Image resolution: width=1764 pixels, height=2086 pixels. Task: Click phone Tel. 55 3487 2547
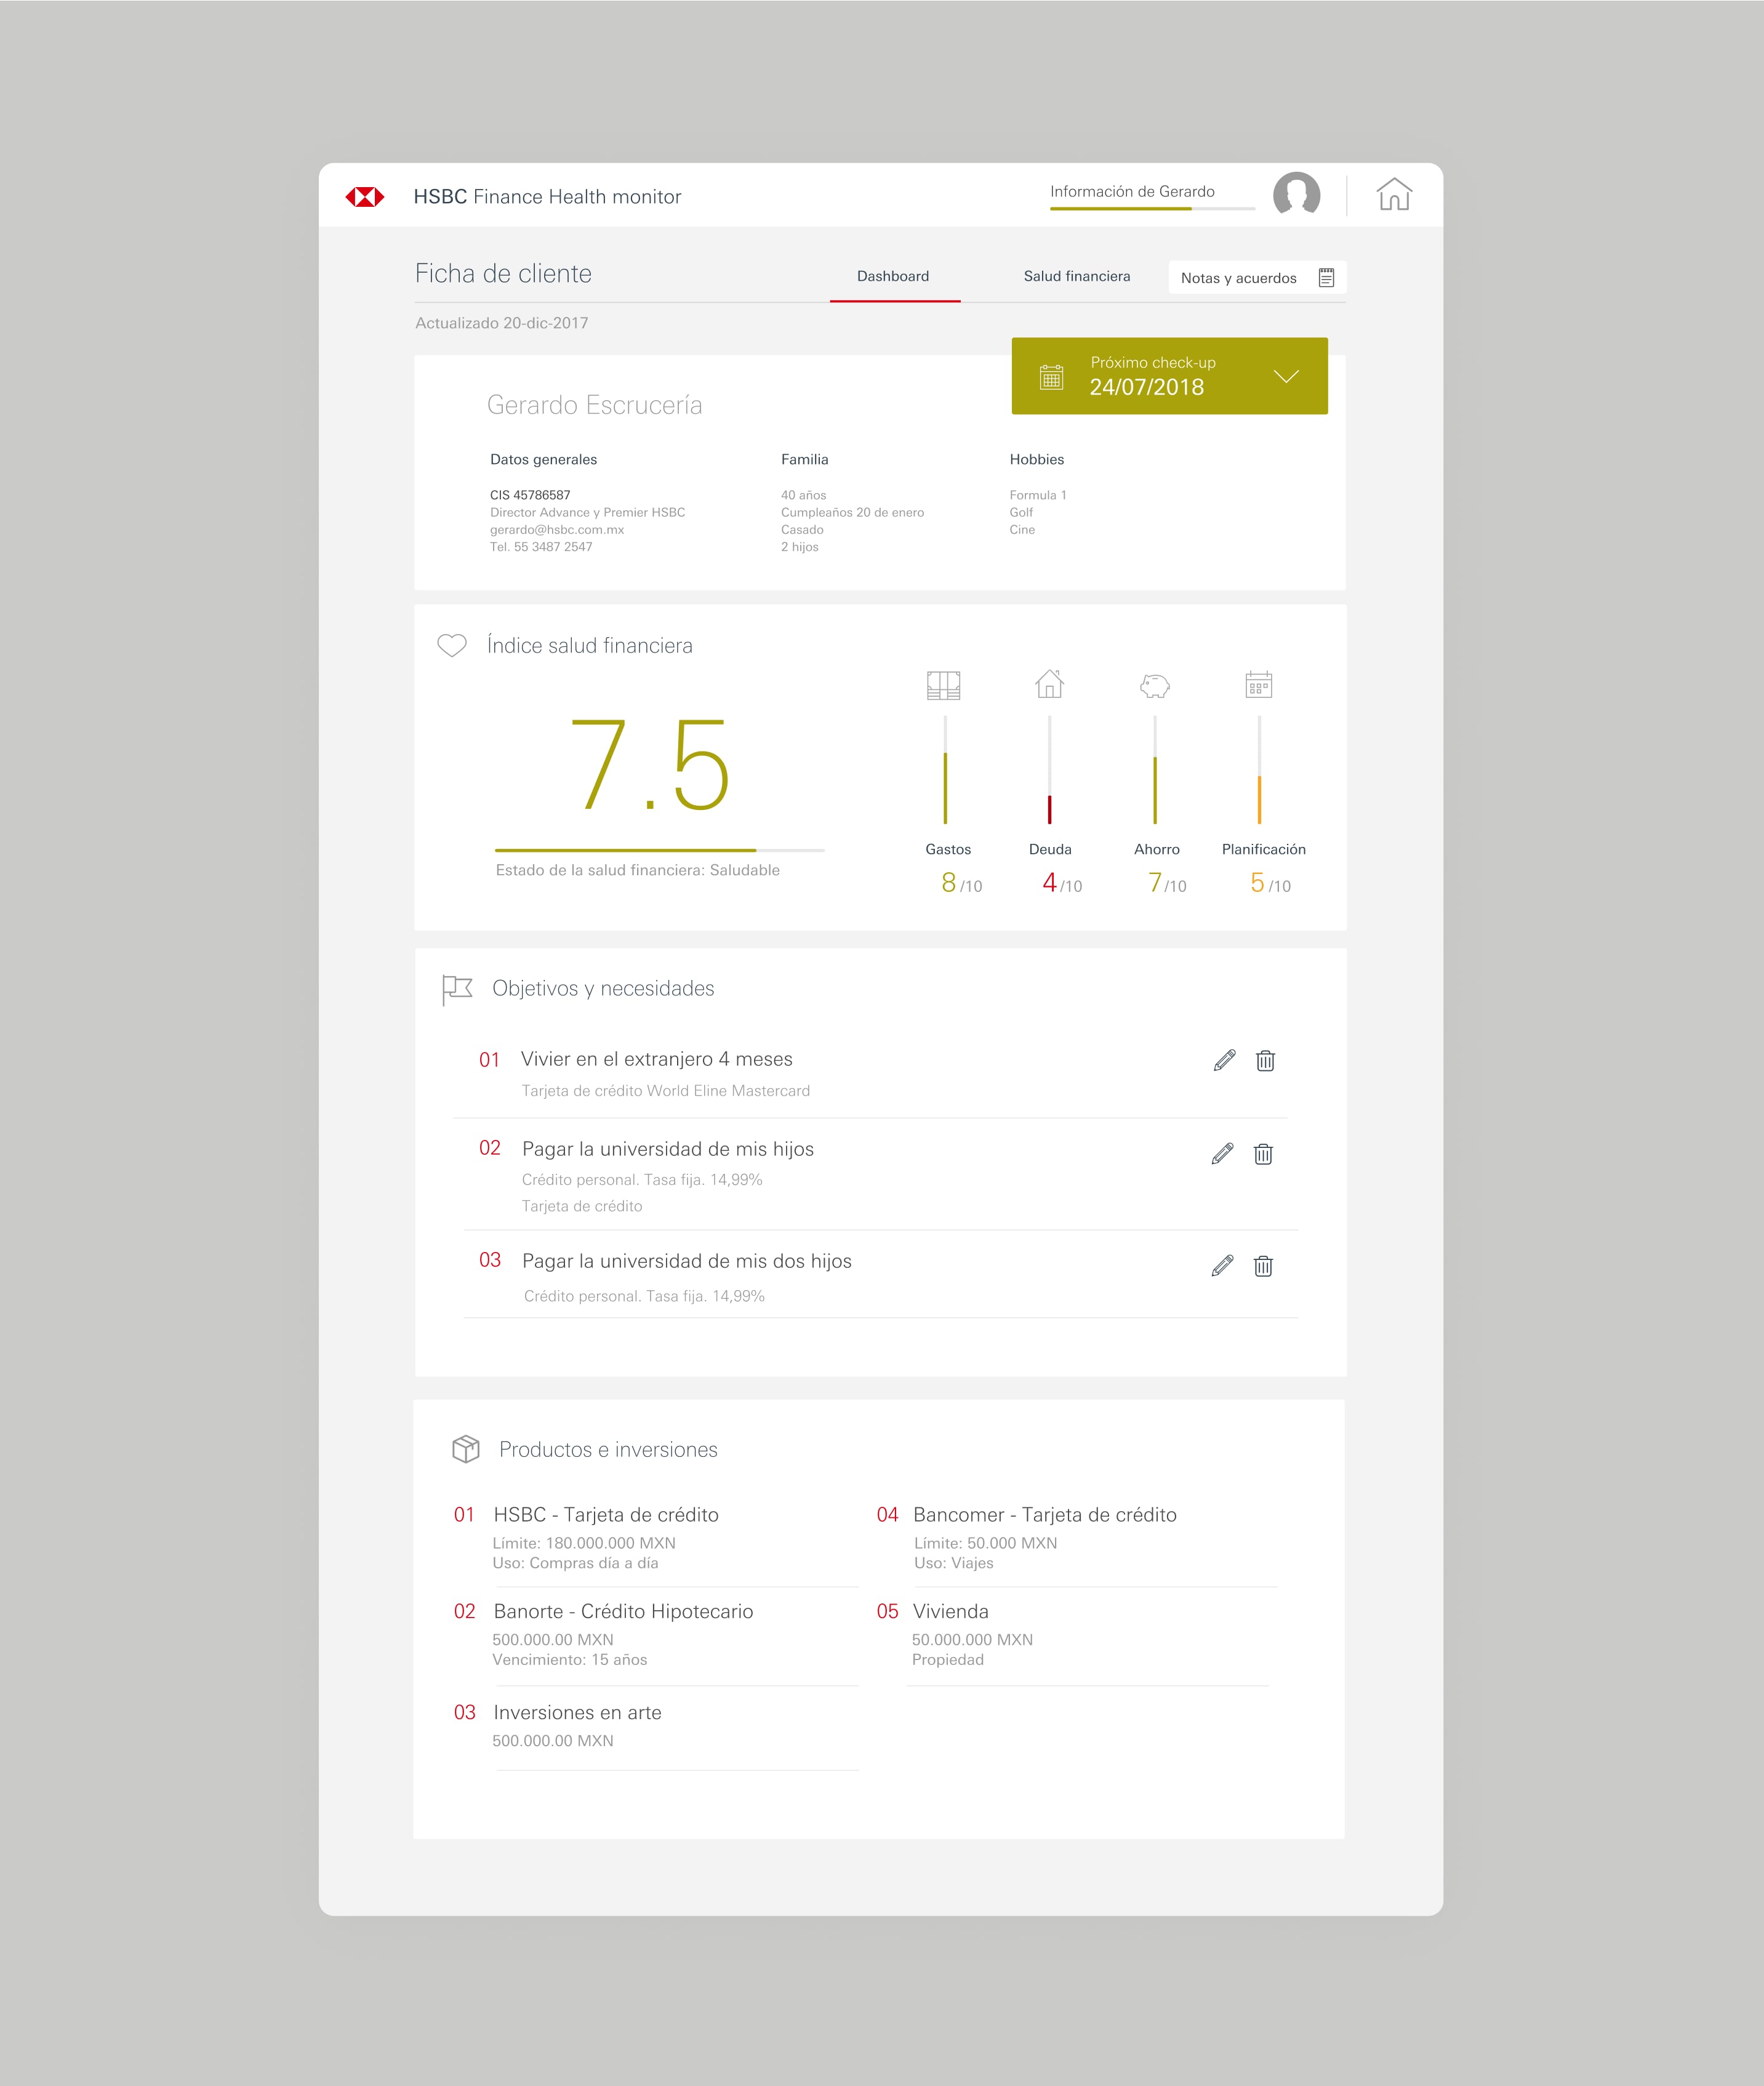(541, 547)
